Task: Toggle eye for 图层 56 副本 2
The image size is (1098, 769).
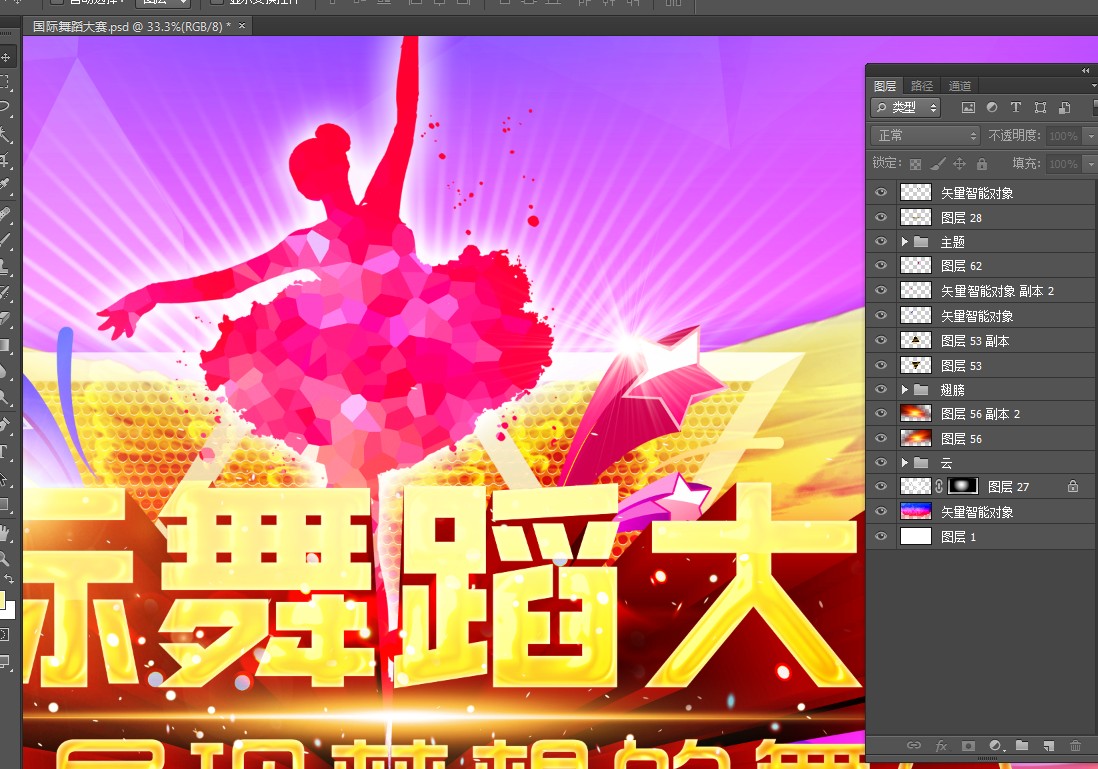Action: coord(881,413)
